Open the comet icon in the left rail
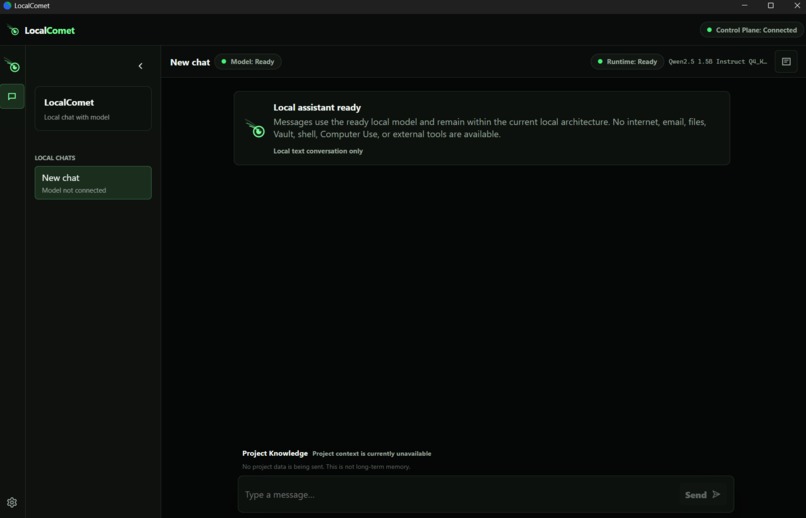Image resolution: width=806 pixels, height=518 pixels. pyautogui.click(x=12, y=66)
